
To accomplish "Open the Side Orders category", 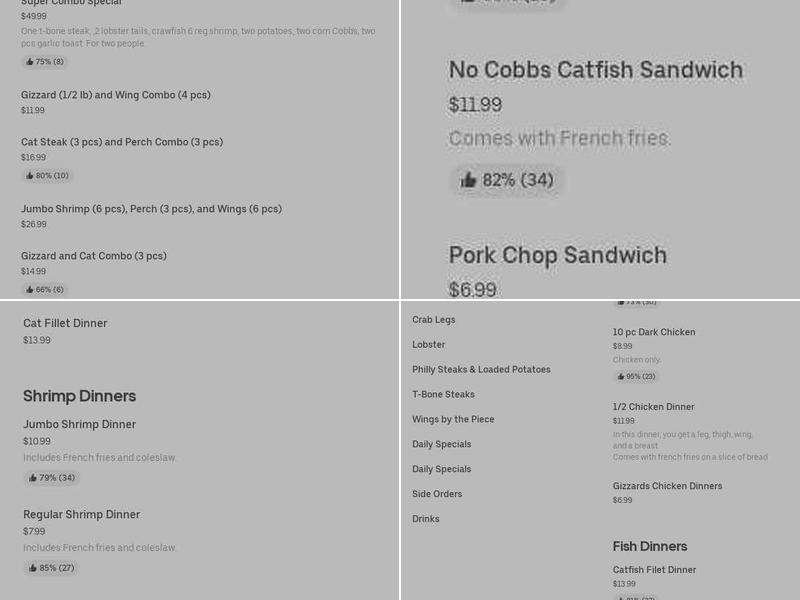I will 437,494.
